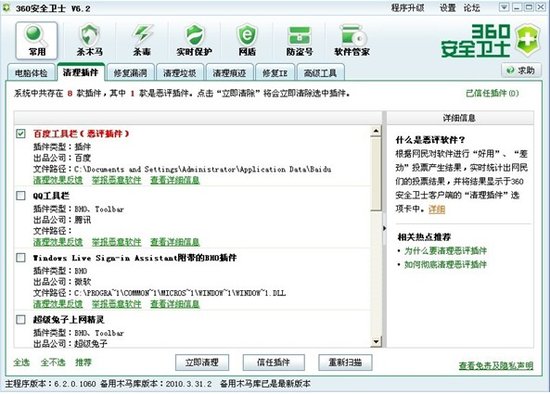Click the plugin list scroll up arrow

pos(376,131)
